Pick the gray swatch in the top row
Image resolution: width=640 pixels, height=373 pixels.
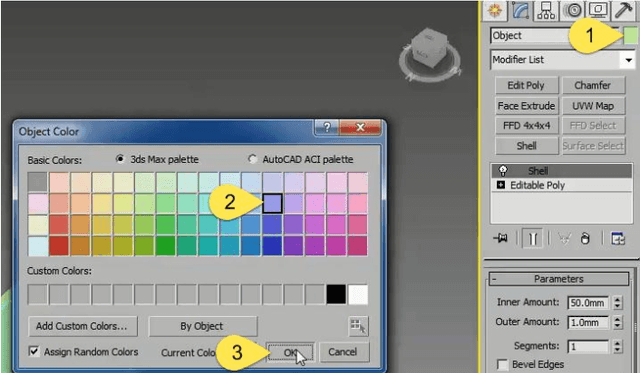pyautogui.click(x=38, y=182)
